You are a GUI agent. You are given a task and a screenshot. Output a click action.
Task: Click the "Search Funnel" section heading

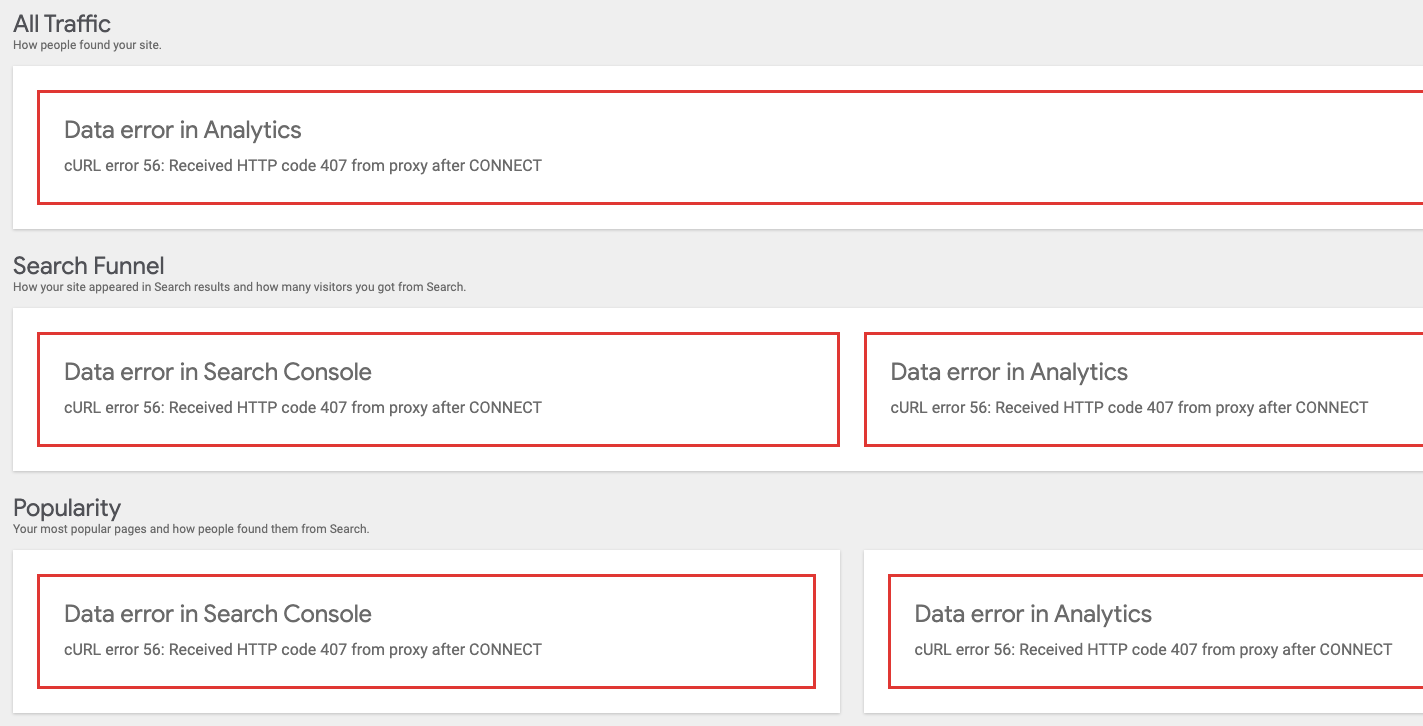[89, 265]
